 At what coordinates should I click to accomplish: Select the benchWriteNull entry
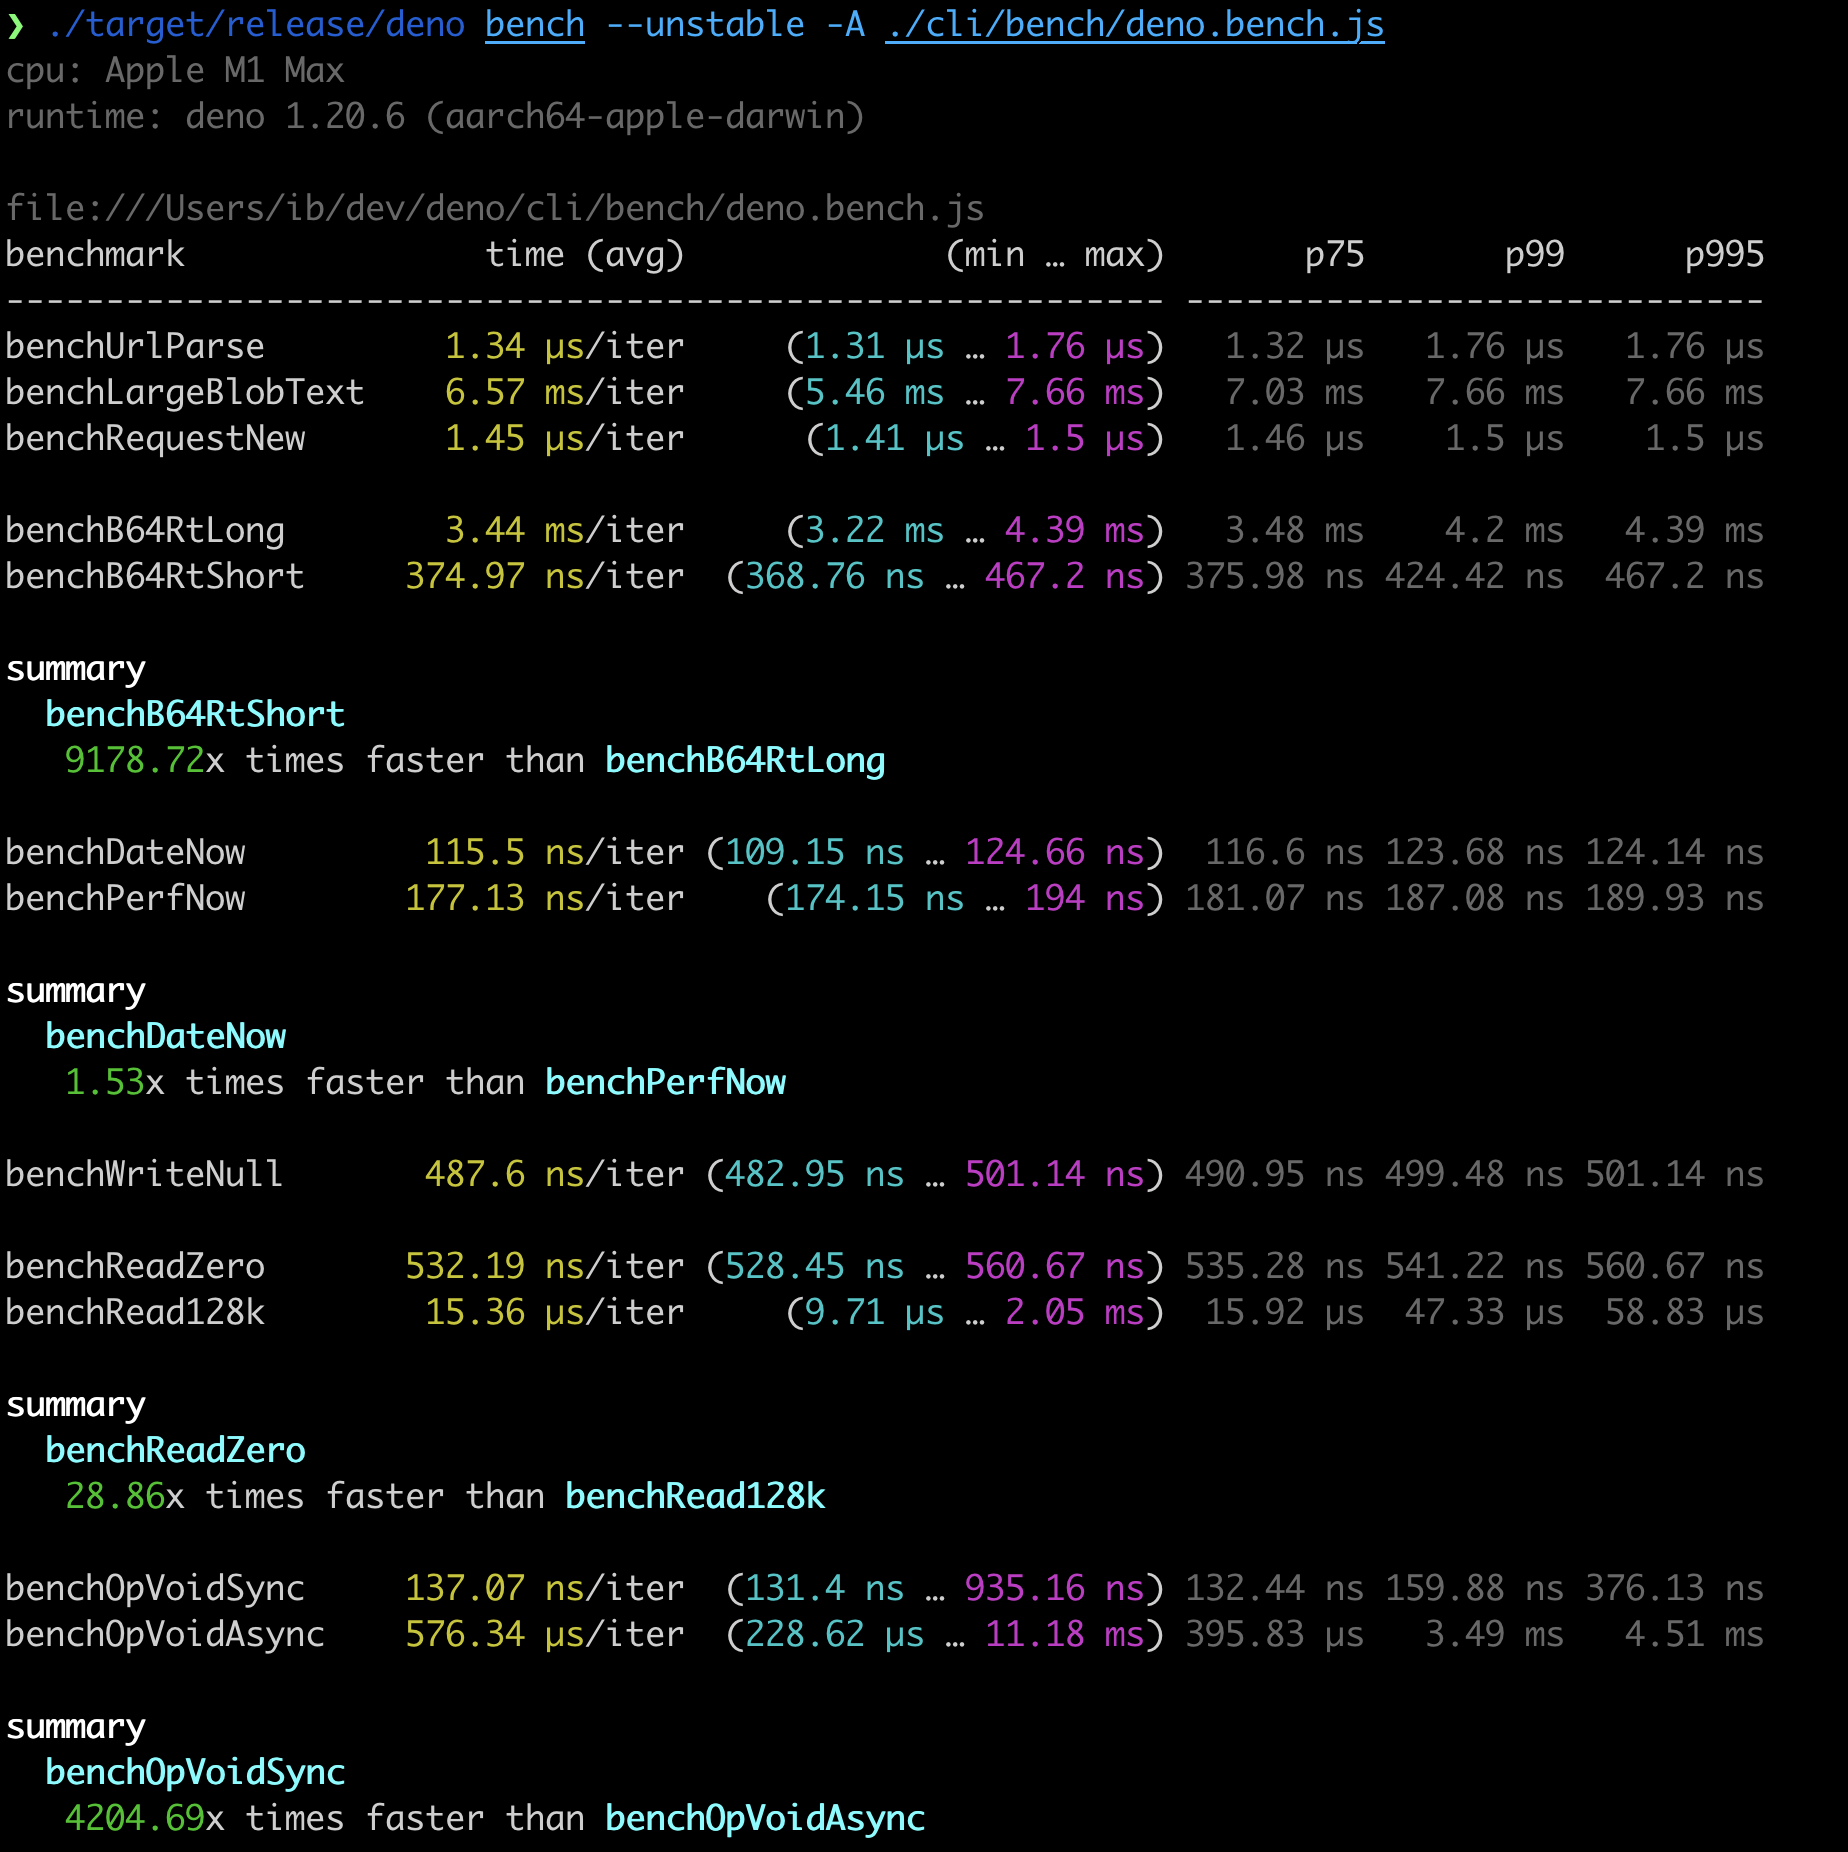144,1173
